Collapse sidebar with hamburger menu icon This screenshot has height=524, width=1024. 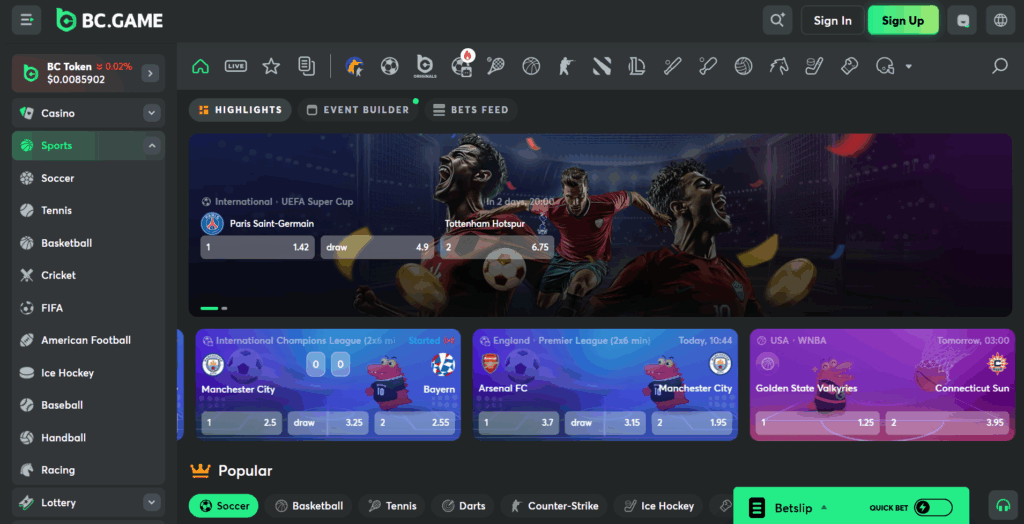point(27,20)
